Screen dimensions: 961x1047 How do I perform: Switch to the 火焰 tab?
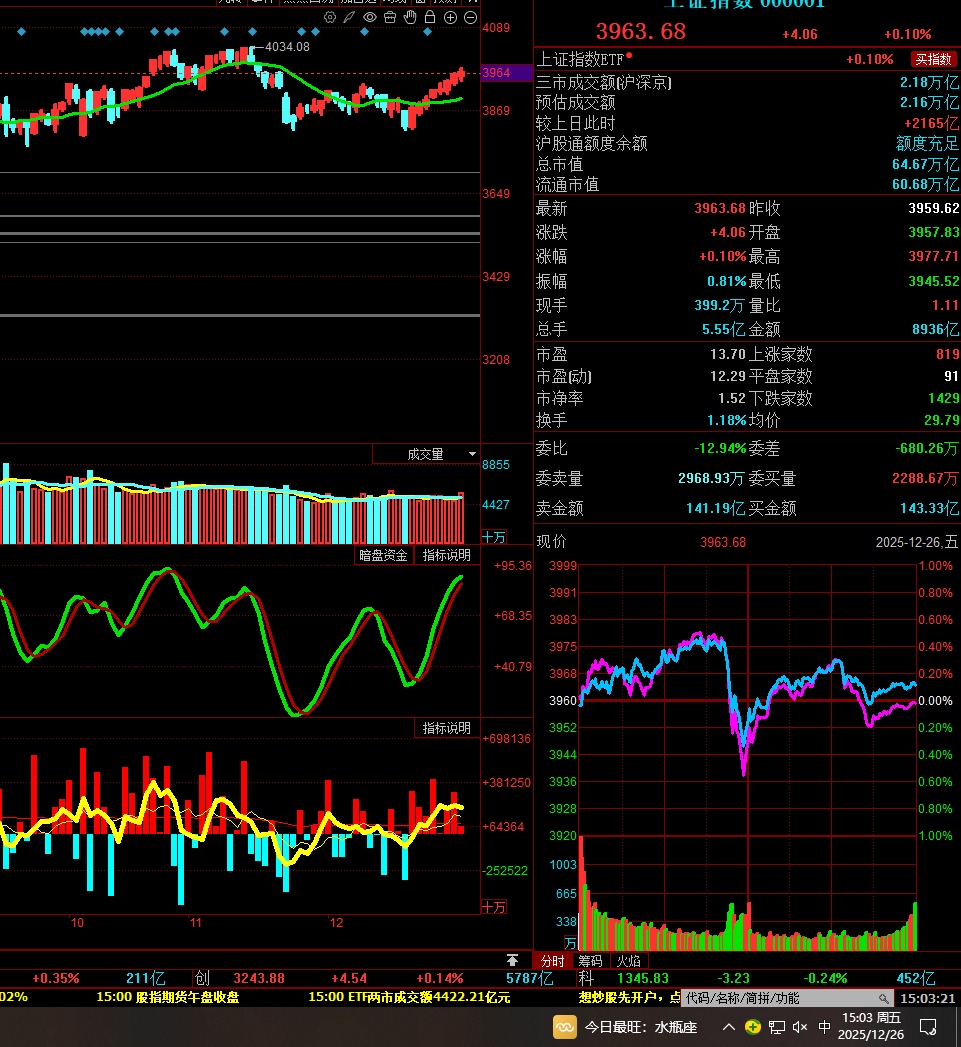[628, 961]
